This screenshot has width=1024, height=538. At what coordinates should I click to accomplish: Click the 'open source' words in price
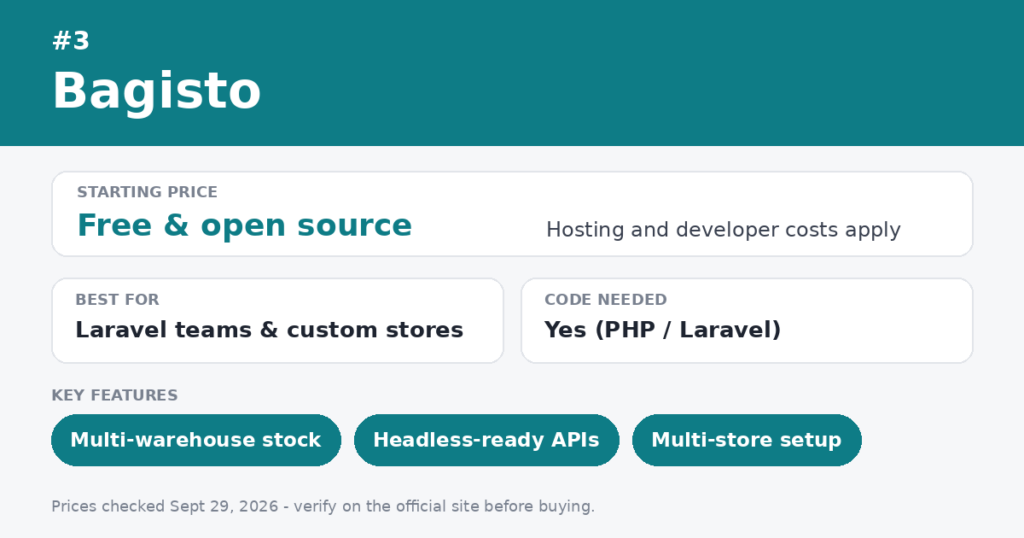coord(306,227)
